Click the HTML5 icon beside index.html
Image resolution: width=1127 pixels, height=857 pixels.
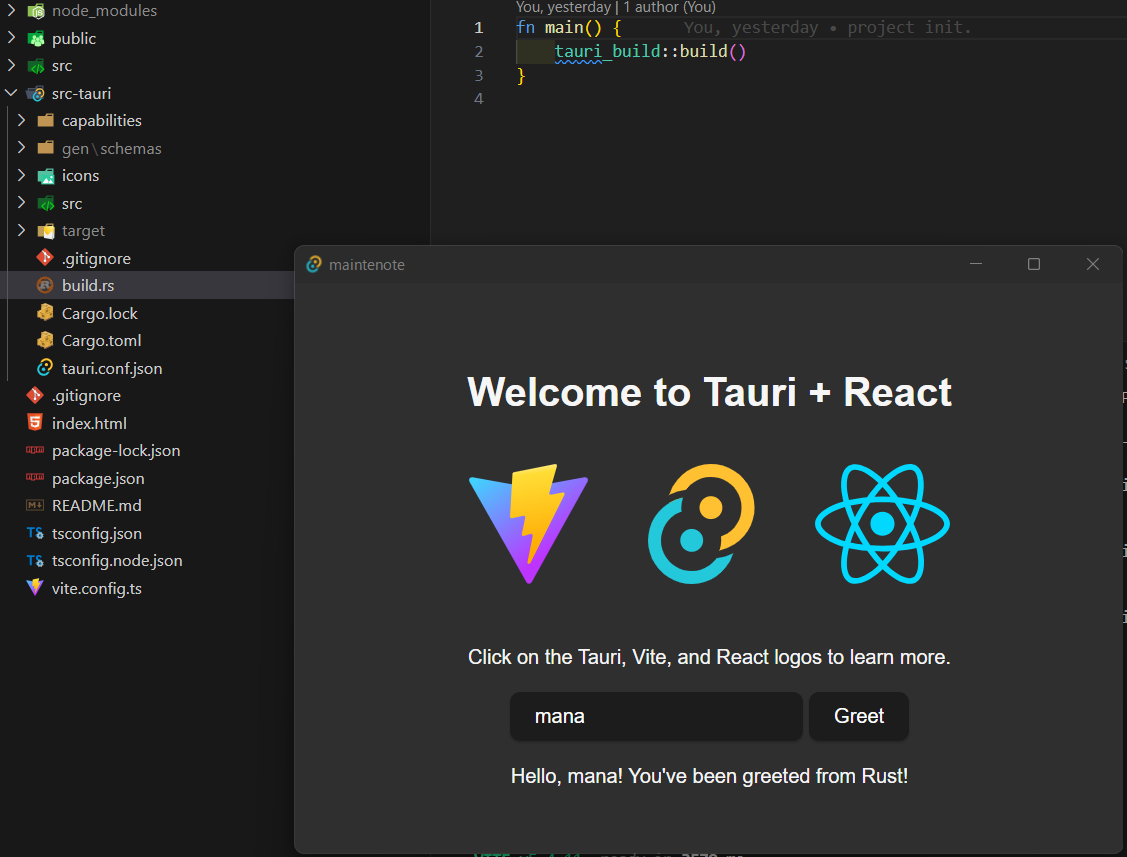34,423
